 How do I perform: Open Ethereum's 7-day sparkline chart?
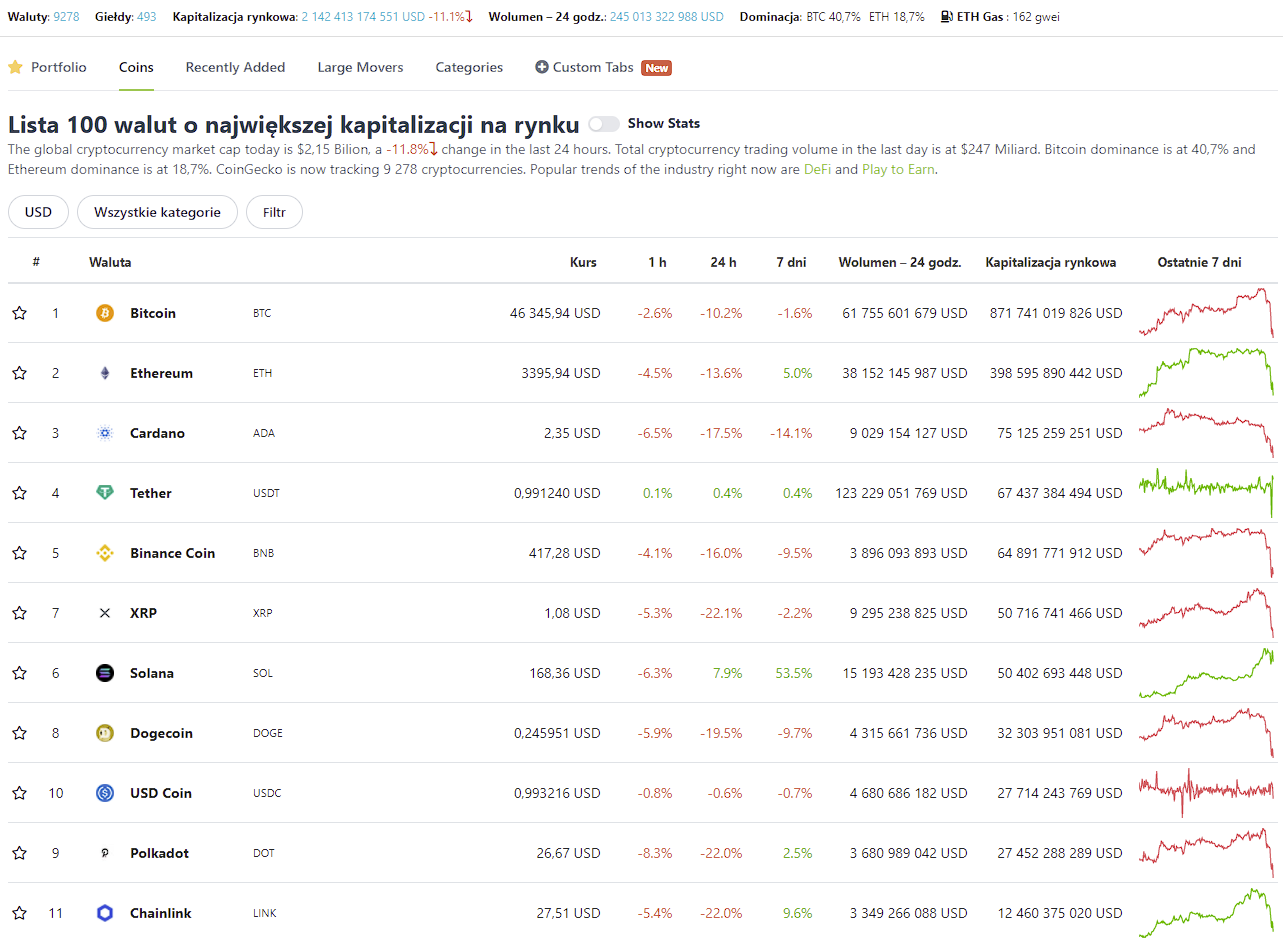[1206, 373]
